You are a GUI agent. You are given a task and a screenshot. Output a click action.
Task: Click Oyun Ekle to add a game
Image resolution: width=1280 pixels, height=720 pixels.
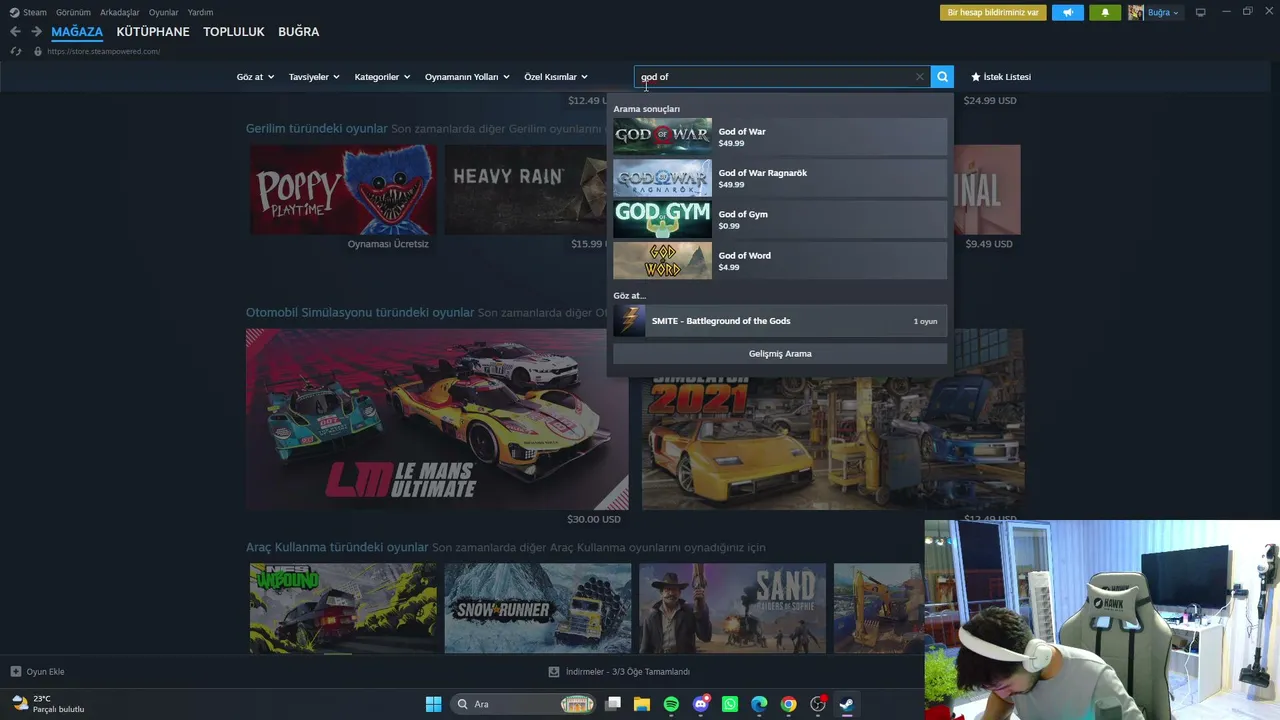[x=37, y=672]
